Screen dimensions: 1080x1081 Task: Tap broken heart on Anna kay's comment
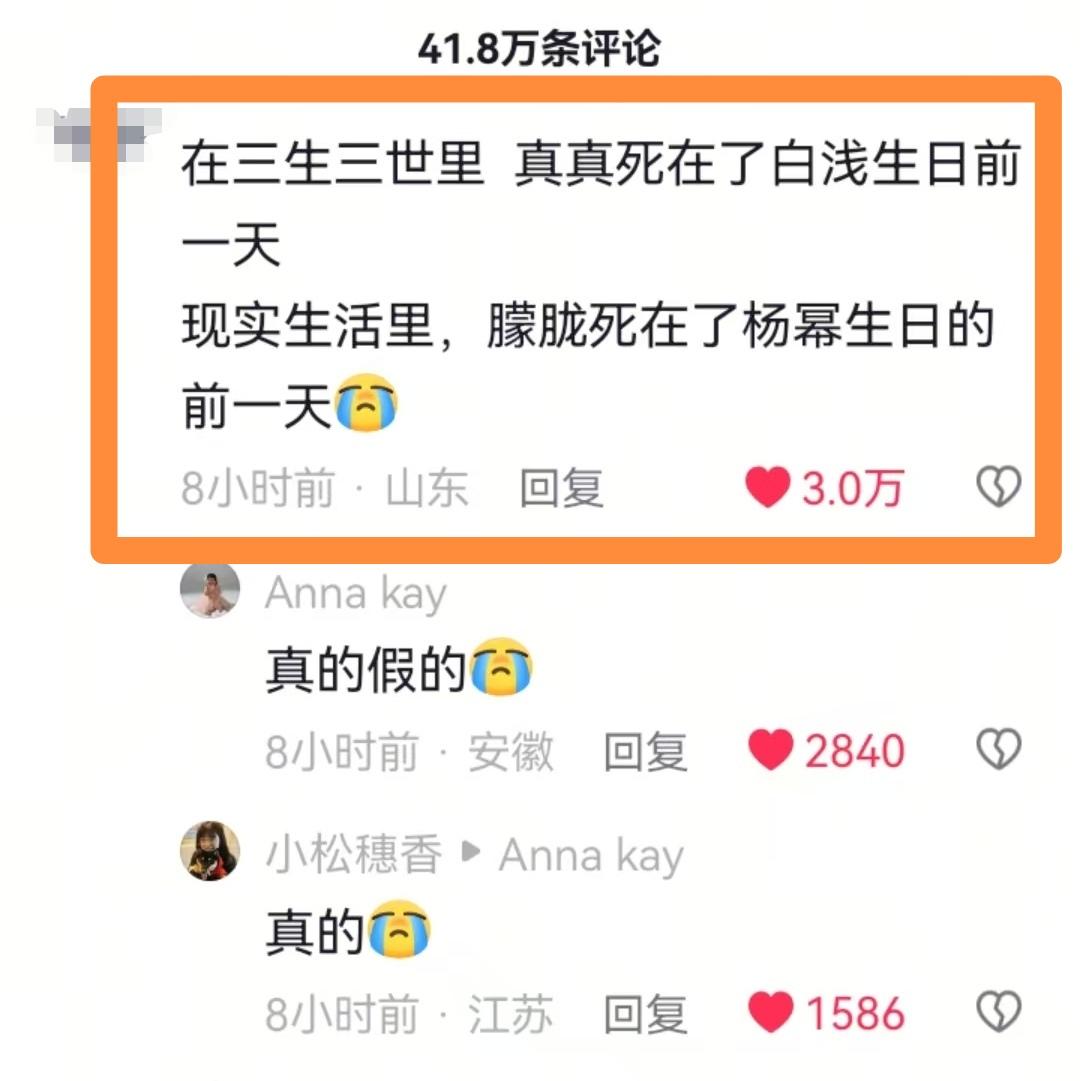[x=999, y=749]
